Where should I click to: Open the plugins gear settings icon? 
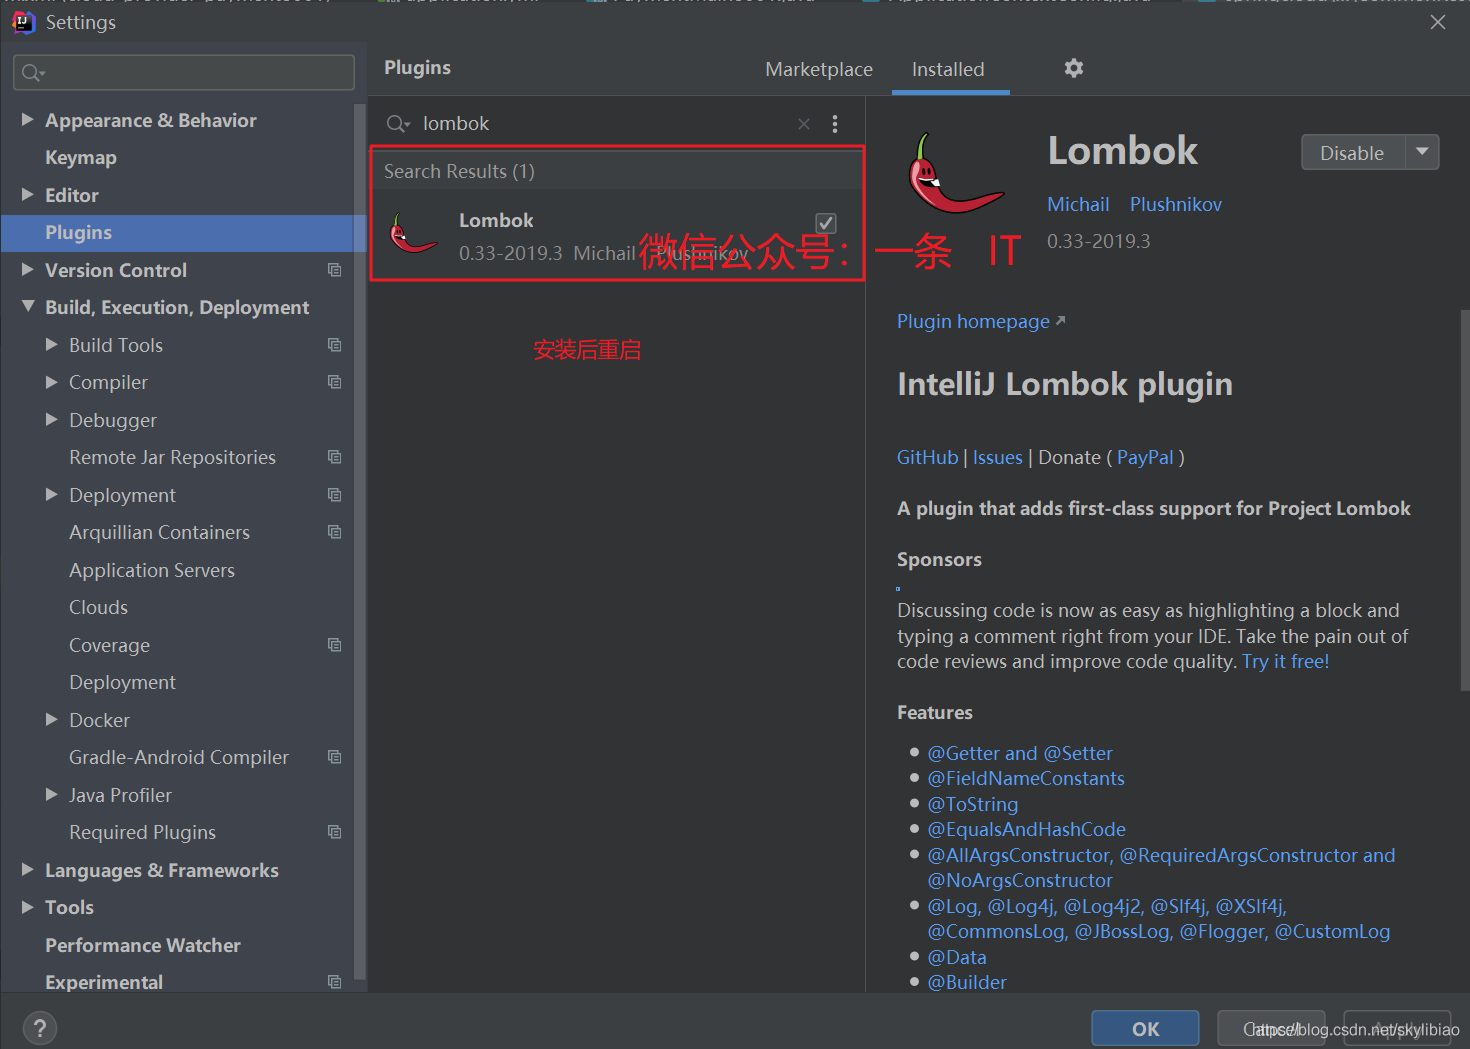coord(1073,68)
